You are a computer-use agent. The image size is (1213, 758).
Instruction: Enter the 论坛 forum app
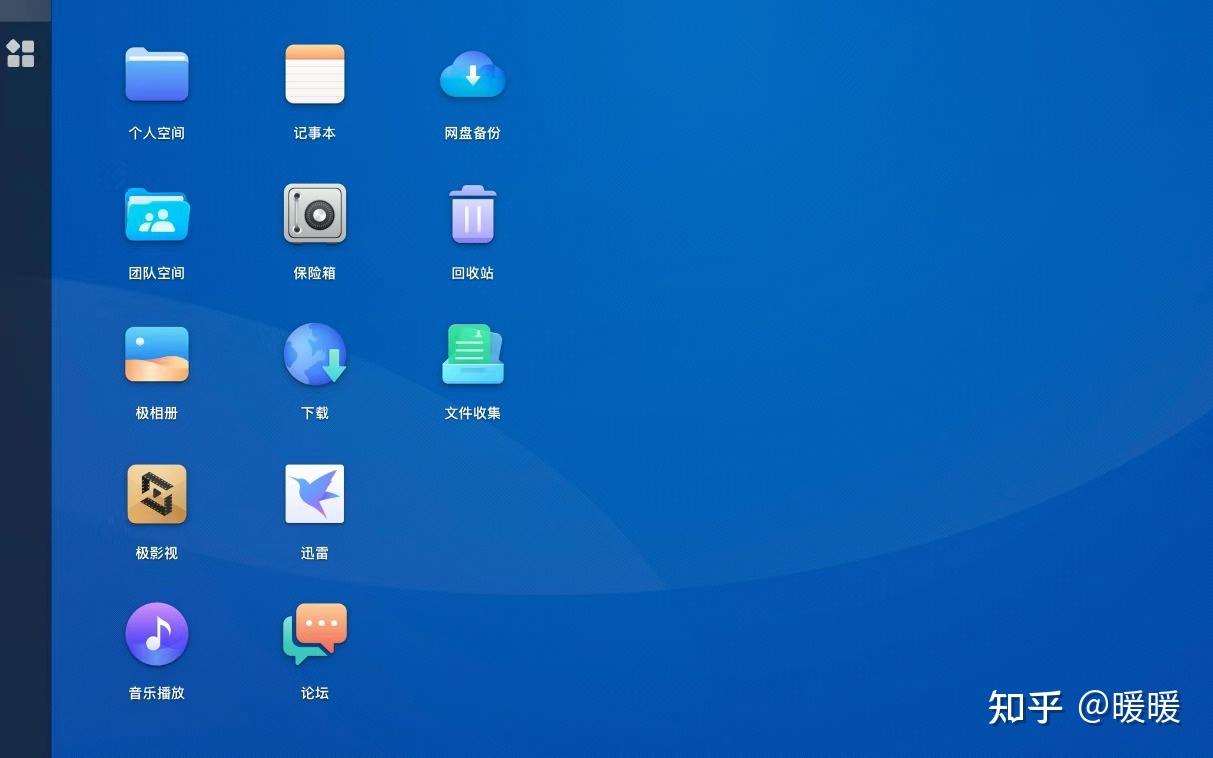tap(314, 633)
